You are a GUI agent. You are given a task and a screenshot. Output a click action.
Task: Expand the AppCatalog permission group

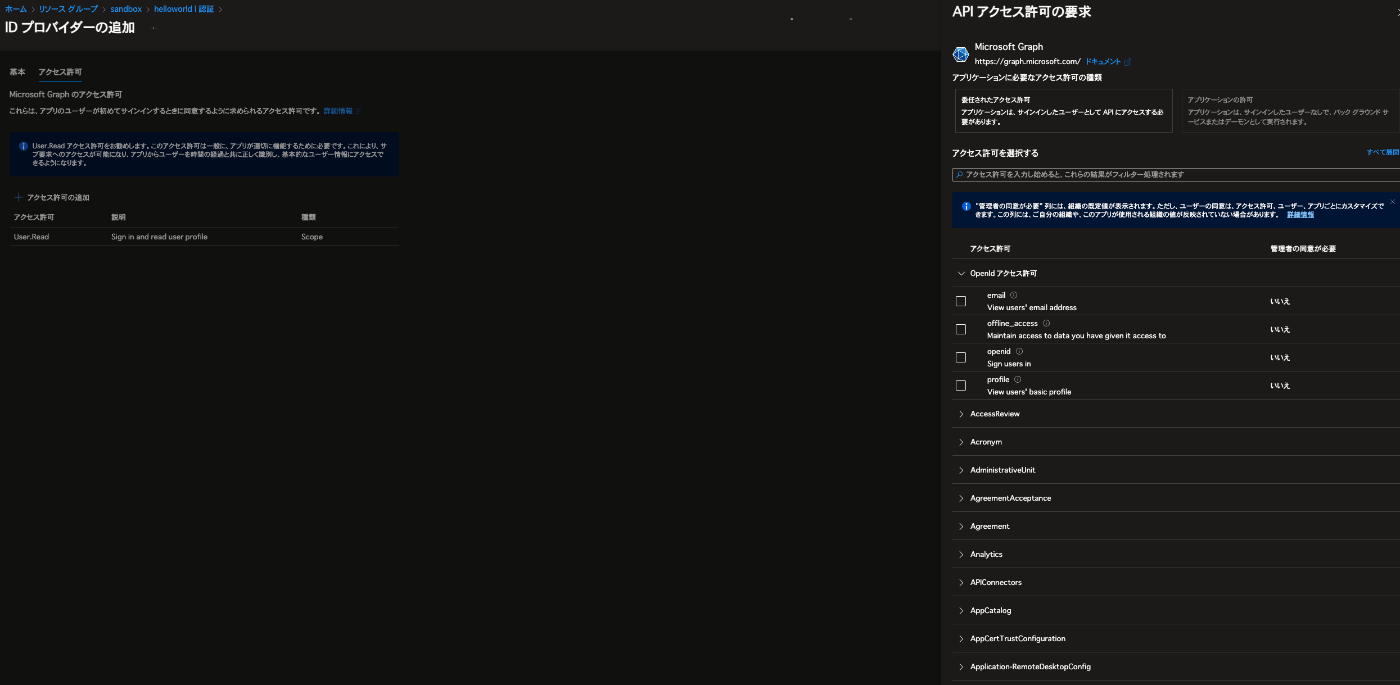click(961, 610)
